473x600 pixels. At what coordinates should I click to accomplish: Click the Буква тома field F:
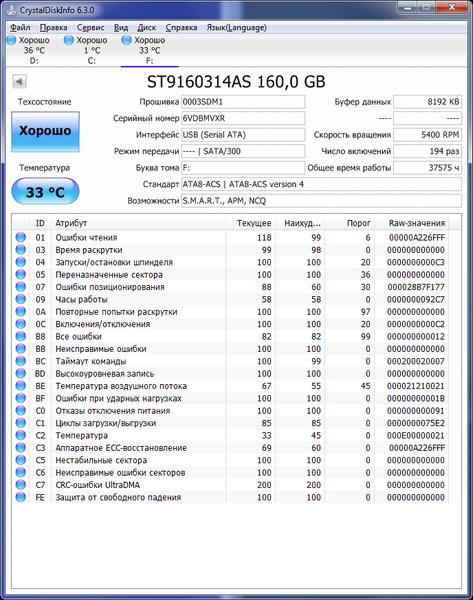point(243,168)
